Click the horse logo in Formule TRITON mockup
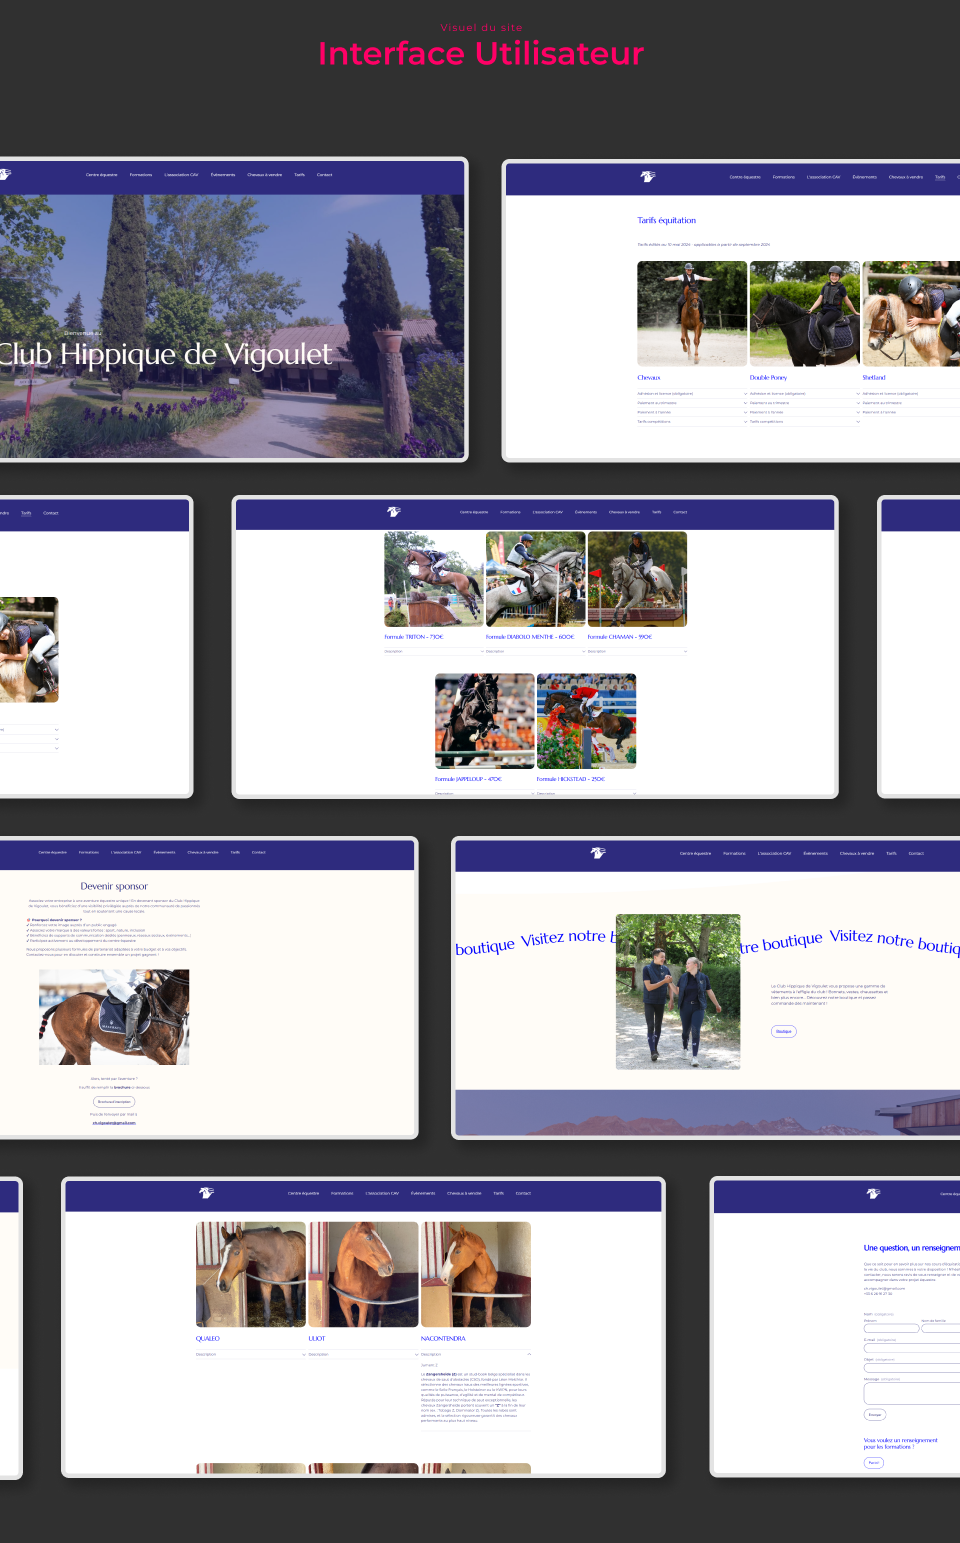 tap(394, 511)
